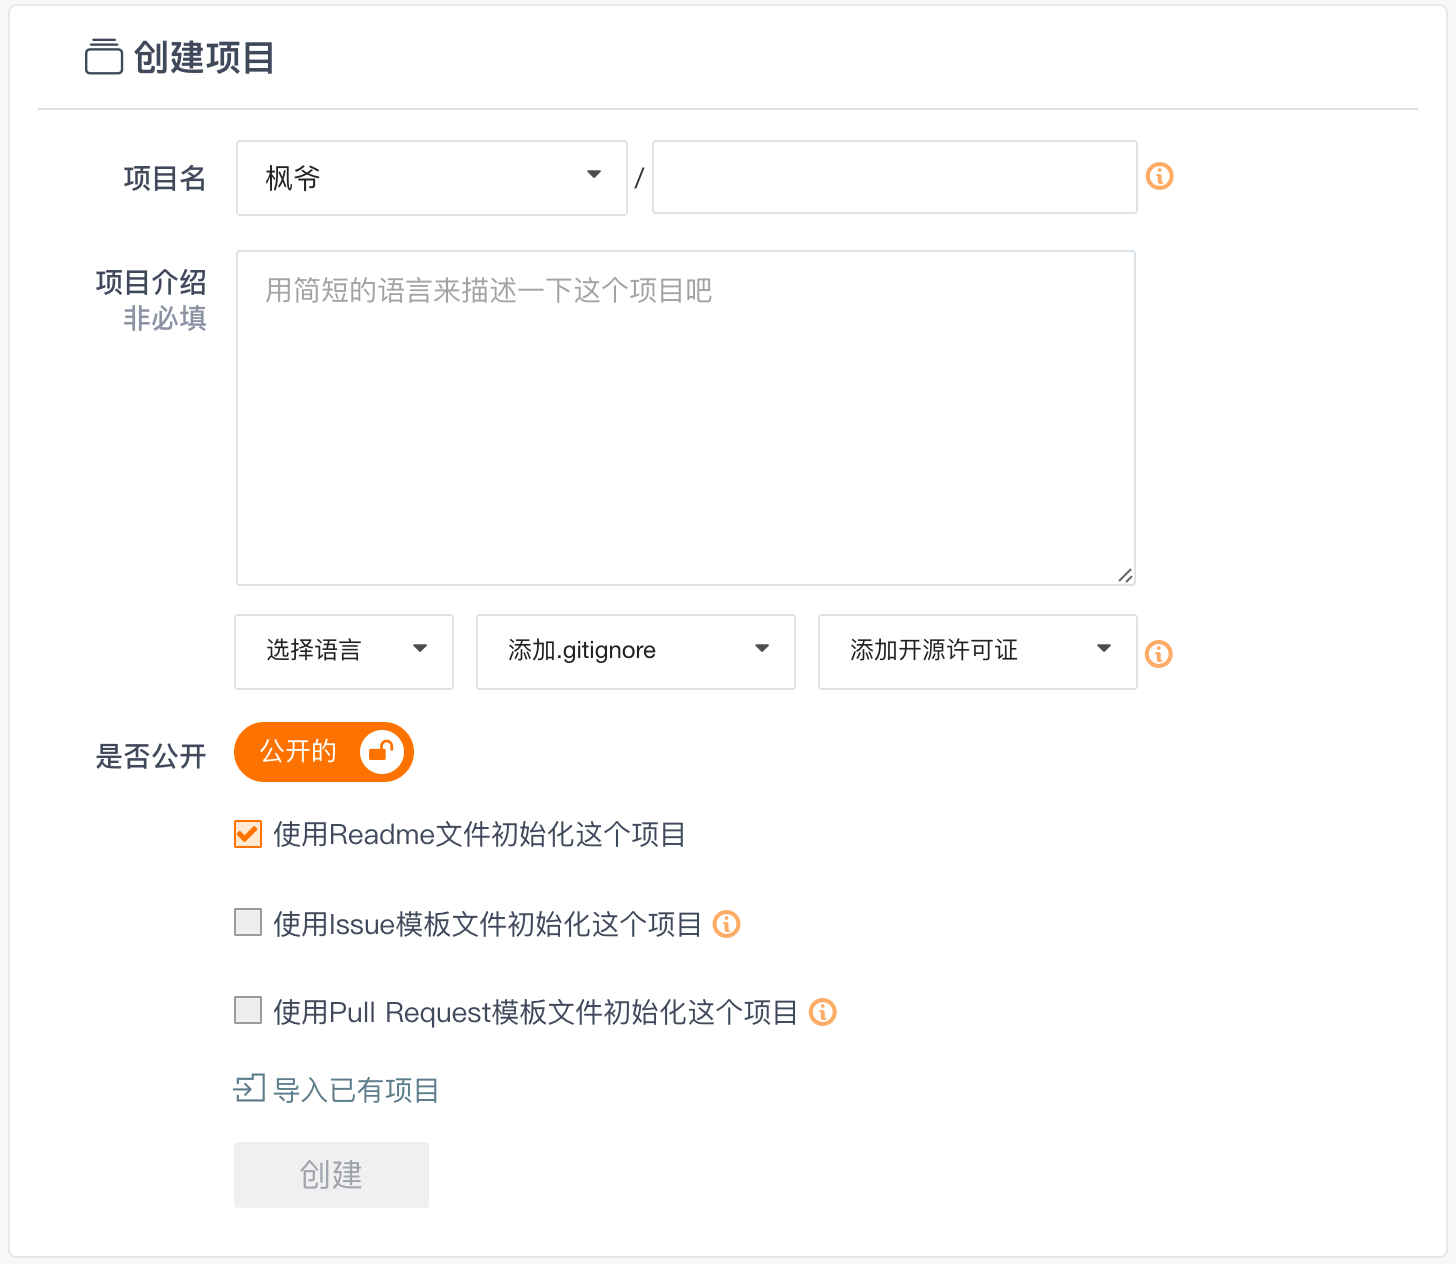Click info icon next to Issue template option
Viewport: 1456px width, 1264px height.
click(727, 924)
